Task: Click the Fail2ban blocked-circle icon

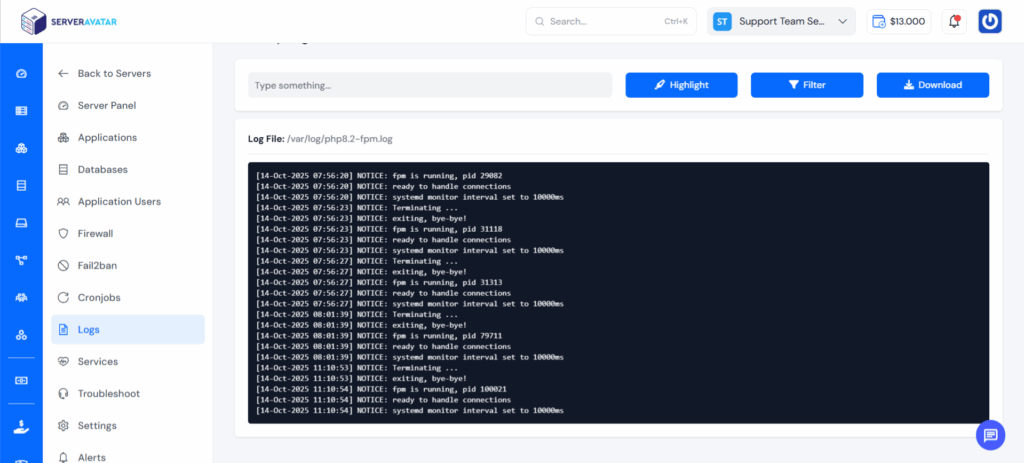Action: pyautogui.click(x=63, y=266)
